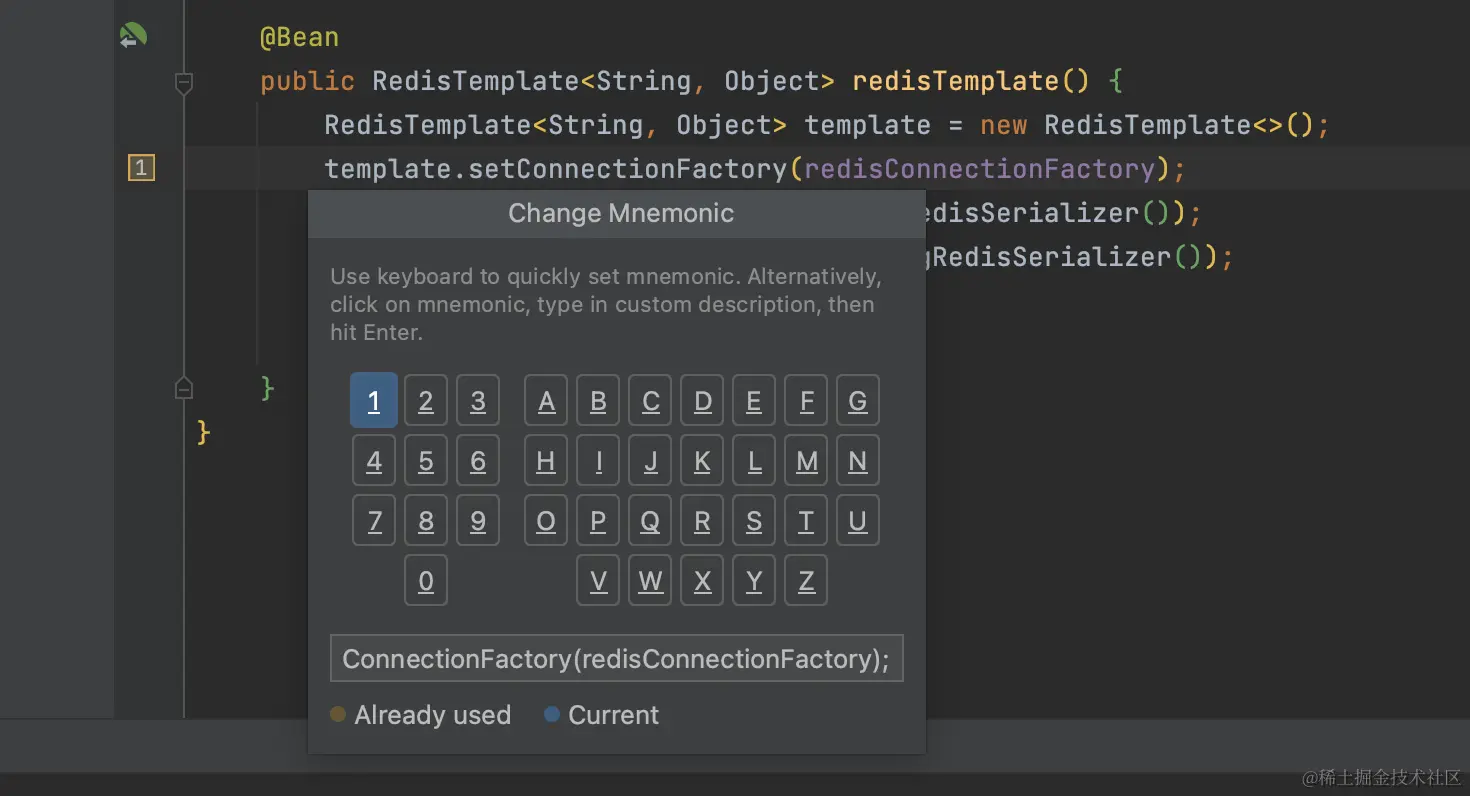Screen dimensions: 1470x796
Task: Click the 'Current' legend label
Action: click(613, 715)
